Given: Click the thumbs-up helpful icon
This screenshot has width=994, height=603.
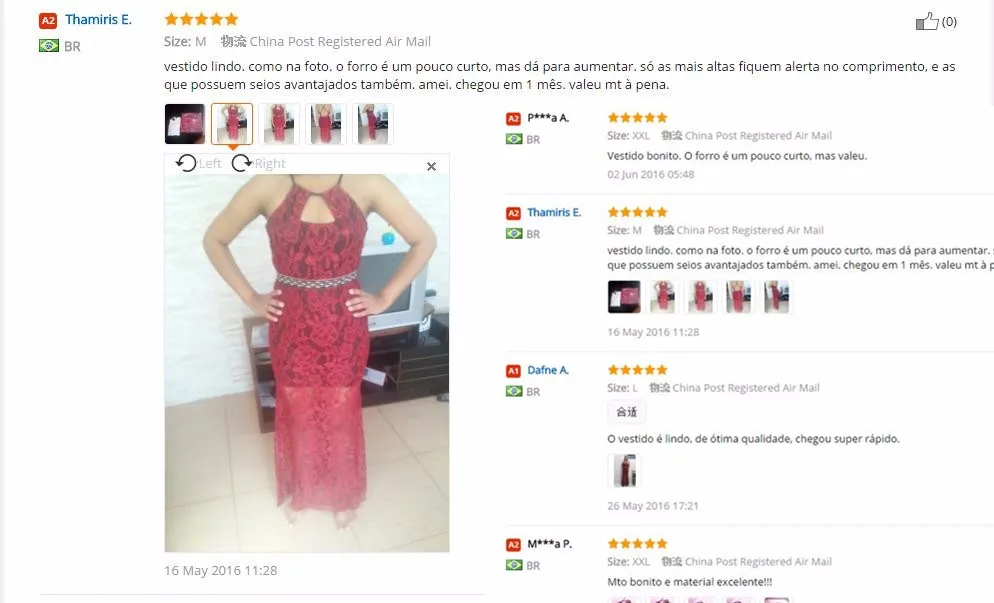Looking at the screenshot, I should click(x=926, y=22).
